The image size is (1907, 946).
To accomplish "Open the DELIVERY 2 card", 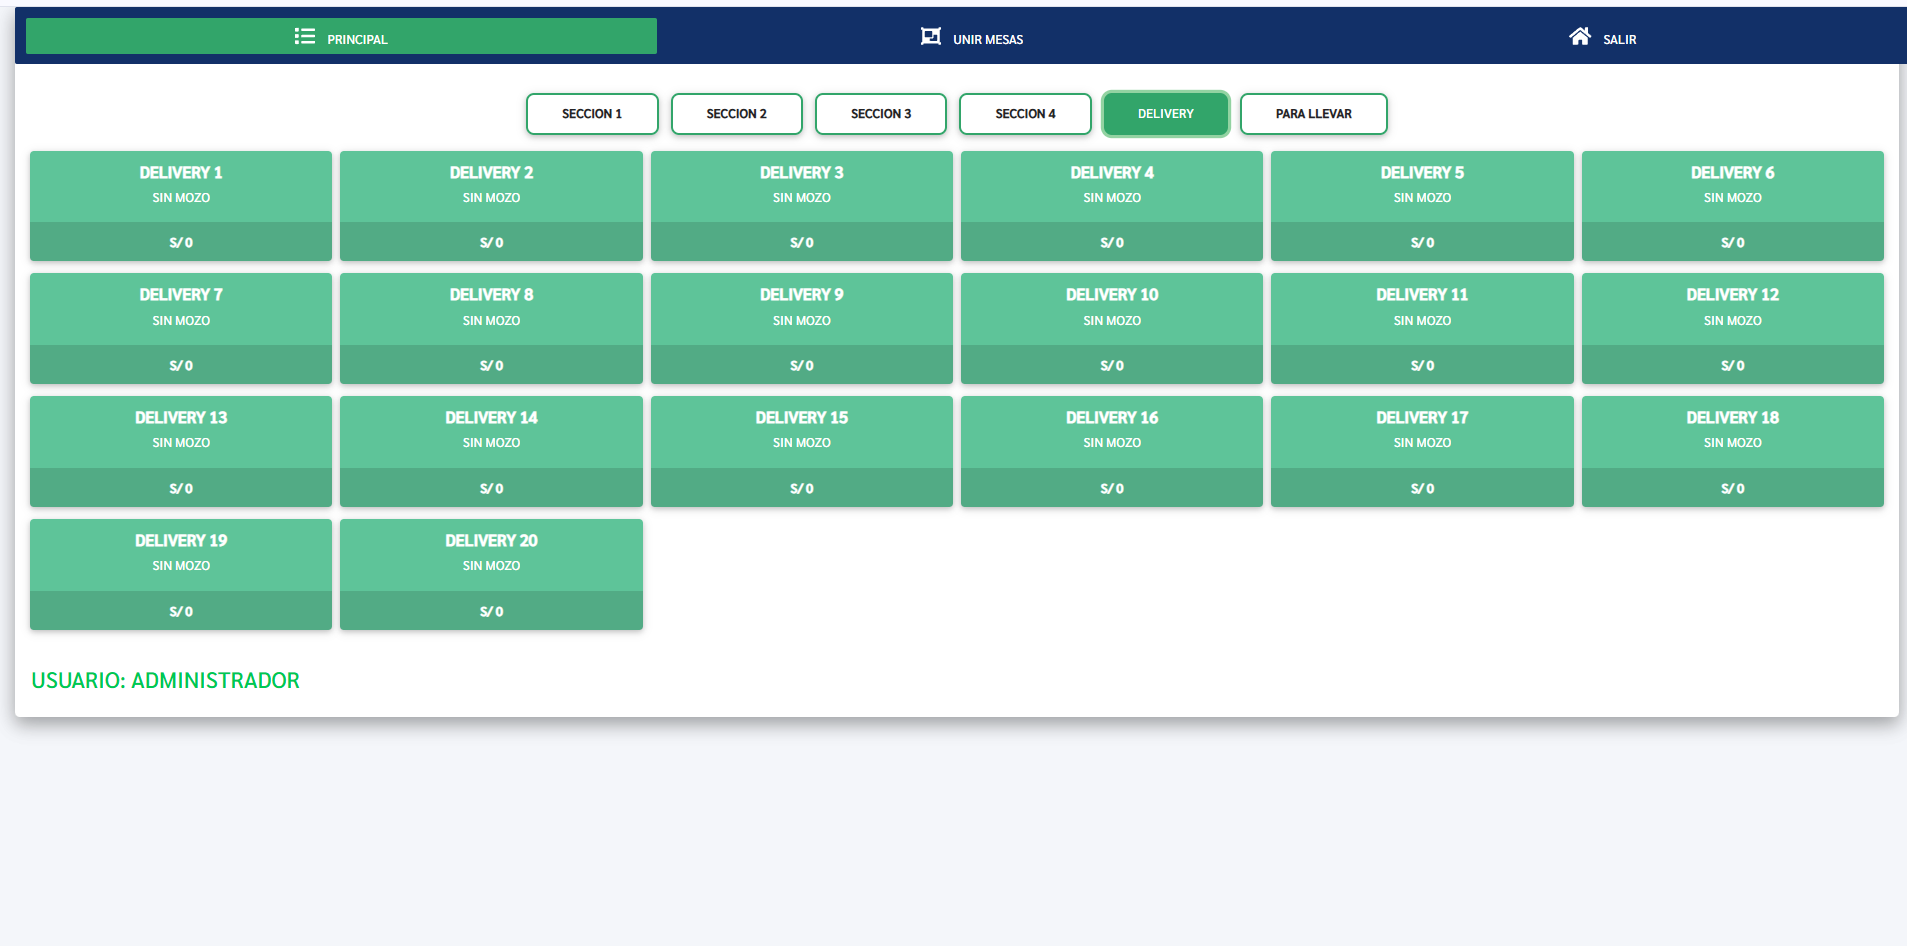I will 491,206.
